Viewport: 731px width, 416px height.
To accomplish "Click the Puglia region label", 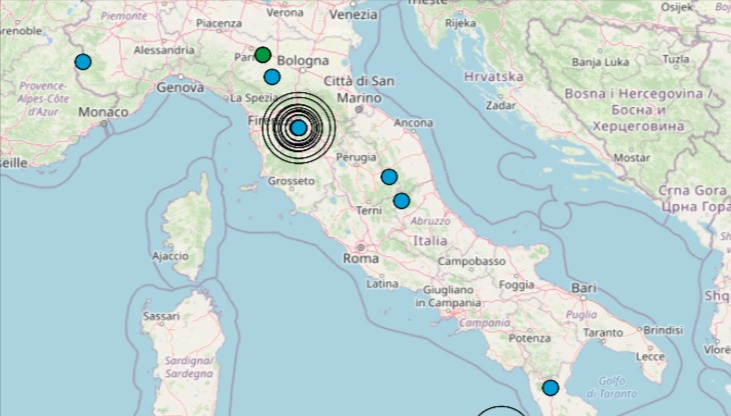I will coord(581,315).
